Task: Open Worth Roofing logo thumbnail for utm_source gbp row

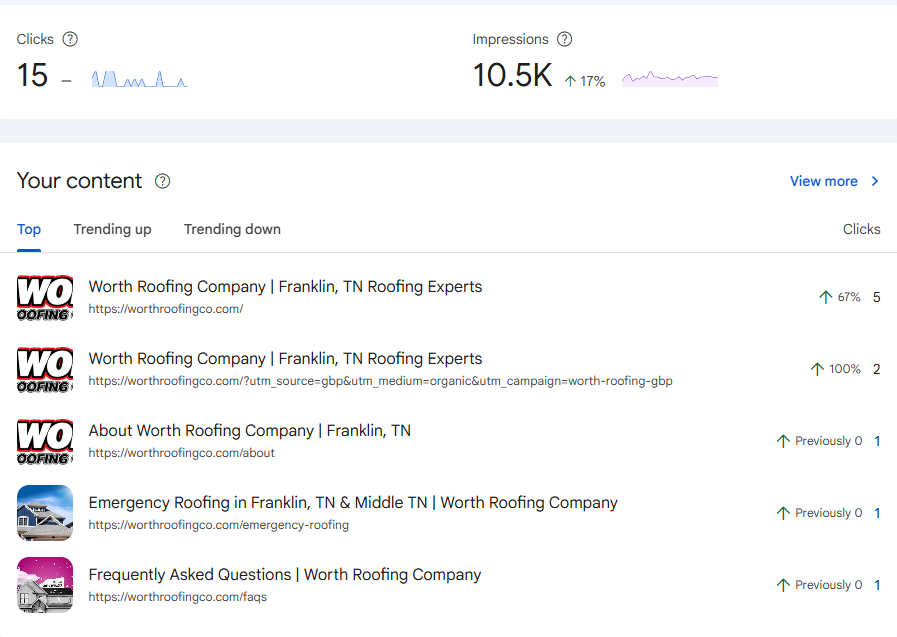Action: click(45, 369)
